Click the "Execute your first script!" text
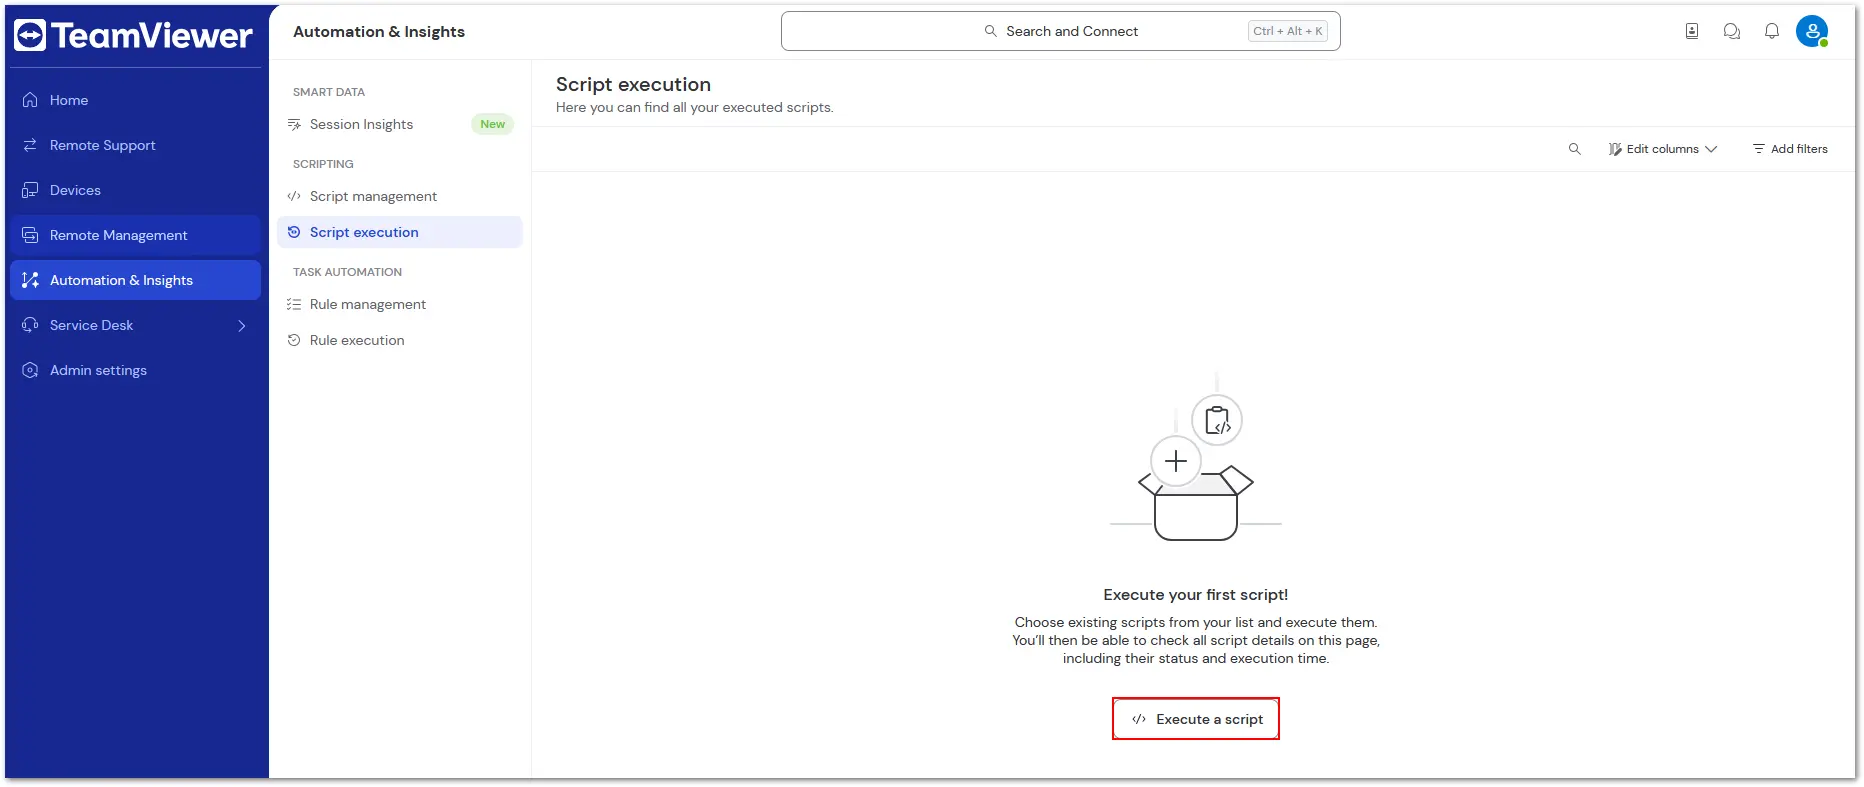The height and width of the screenshot is (787, 1864). [x=1196, y=595]
